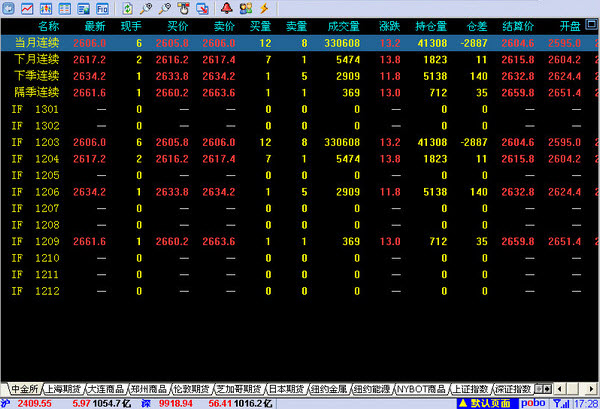Select the IF 1301 contract row

tap(299, 109)
